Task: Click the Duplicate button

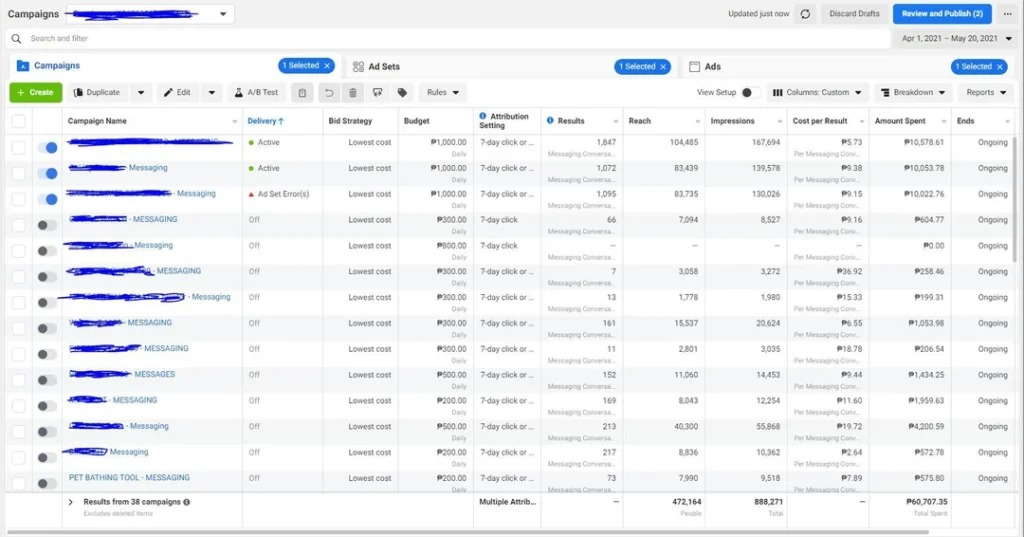Action: point(97,93)
